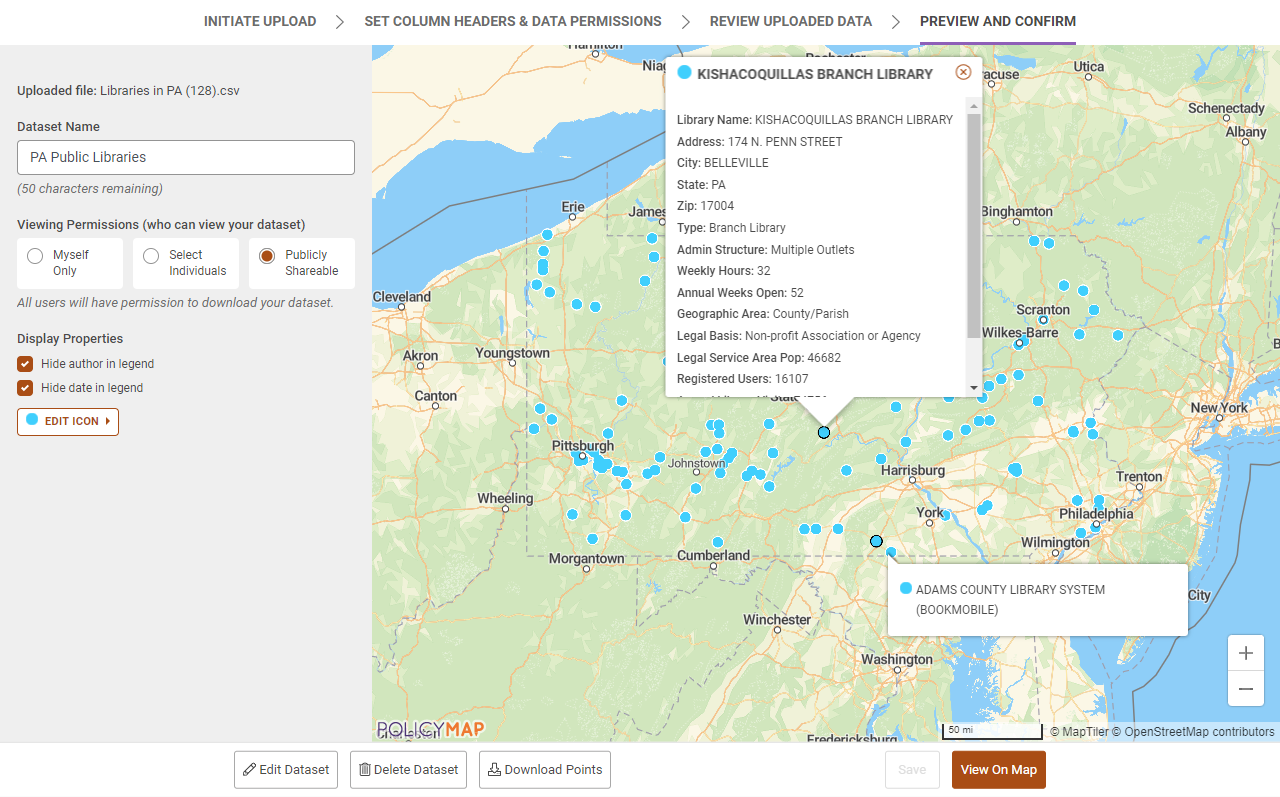
Task: Click the Edit Icon button
Action: [68, 421]
